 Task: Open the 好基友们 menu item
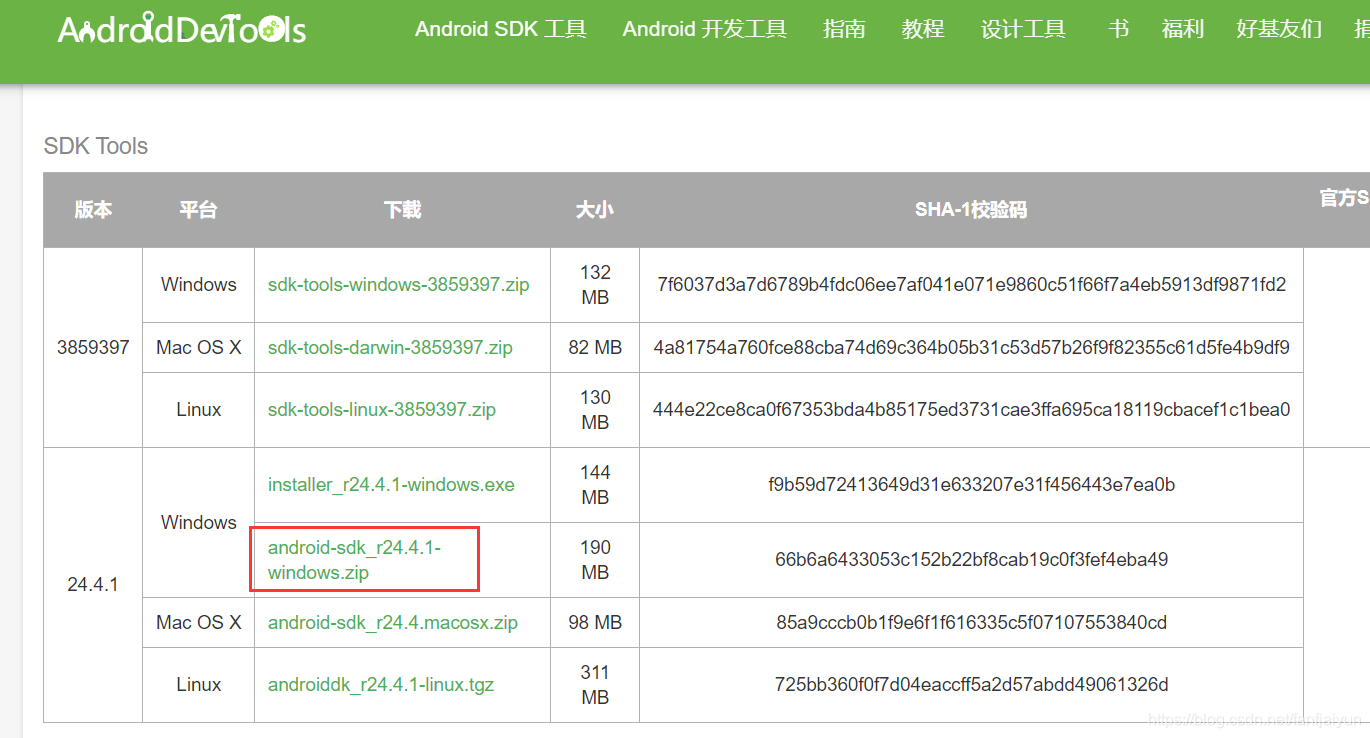tap(1279, 29)
